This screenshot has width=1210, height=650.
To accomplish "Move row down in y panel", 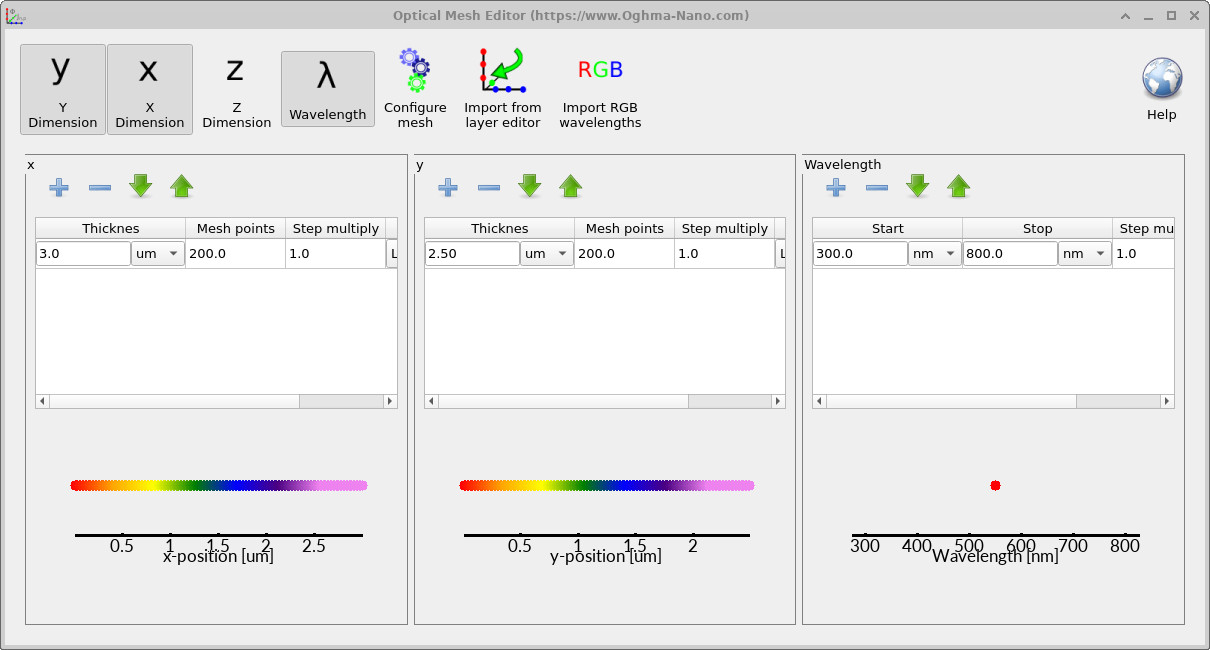I will [x=530, y=186].
